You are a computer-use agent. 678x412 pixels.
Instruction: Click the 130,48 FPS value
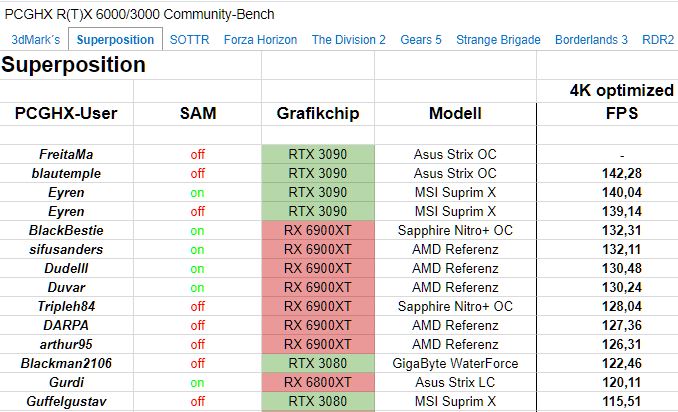tap(622, 268)
